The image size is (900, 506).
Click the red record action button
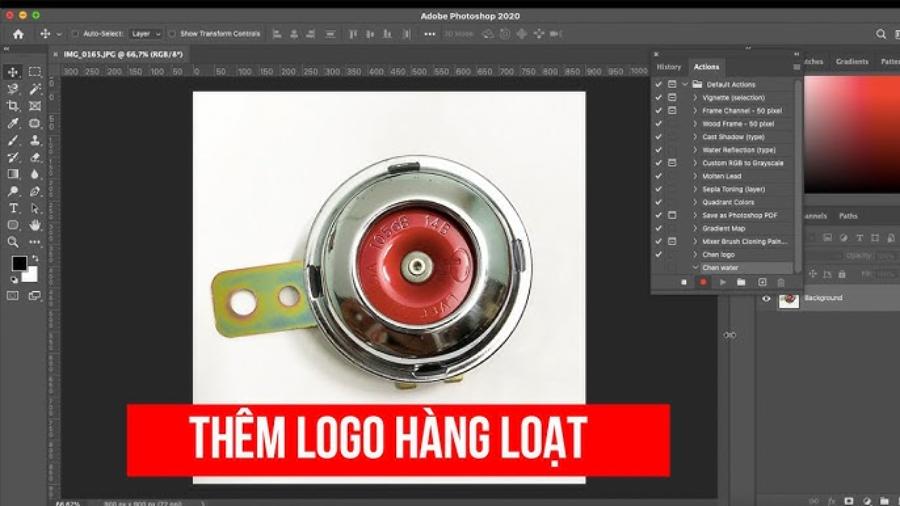click(703, 283)
